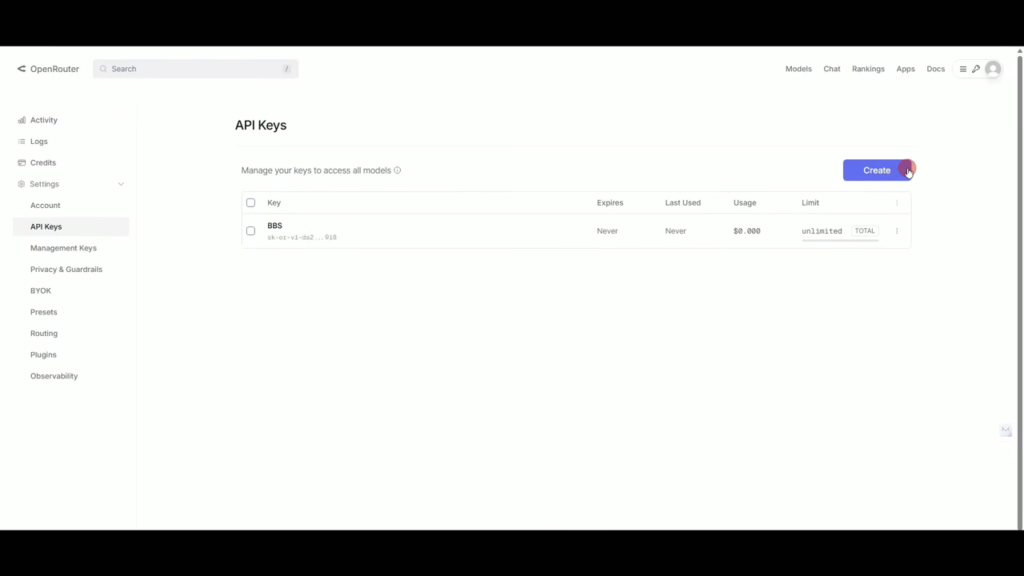
Task: Open Privacy & Guardrails settings
Action: [x=66, y=269]
